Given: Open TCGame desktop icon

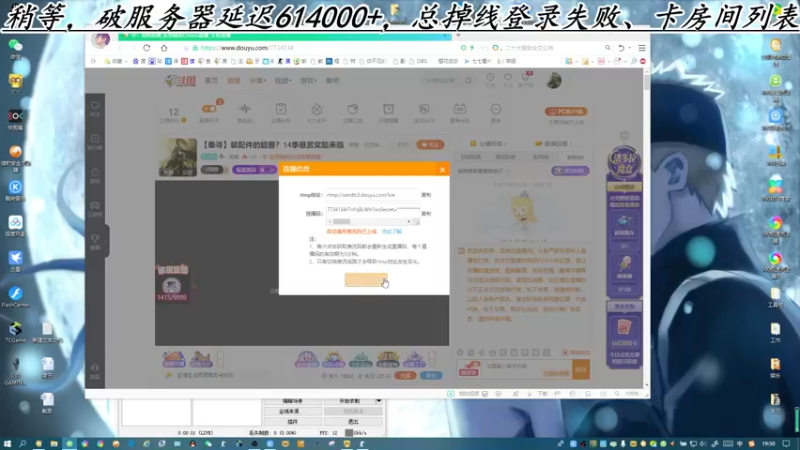Looking at the screenshot, I should point(15,329).
